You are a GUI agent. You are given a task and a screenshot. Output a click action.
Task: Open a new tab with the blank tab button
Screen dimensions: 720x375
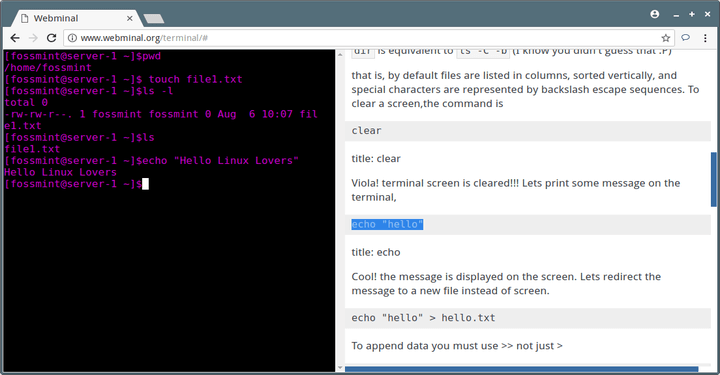154,19
